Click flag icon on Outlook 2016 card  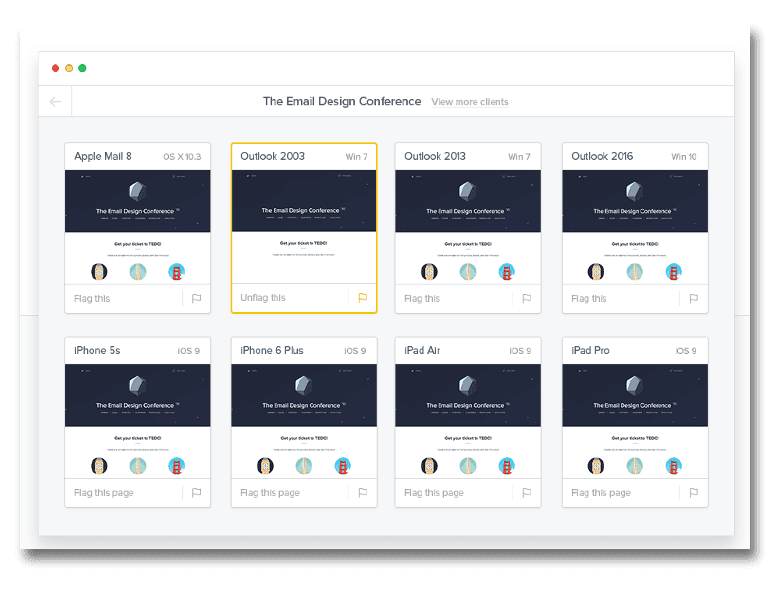[x=693, y=298]
